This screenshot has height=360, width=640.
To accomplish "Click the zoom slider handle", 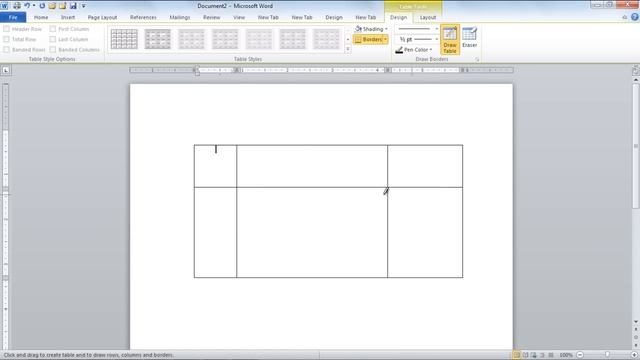I will coord(607,355).
